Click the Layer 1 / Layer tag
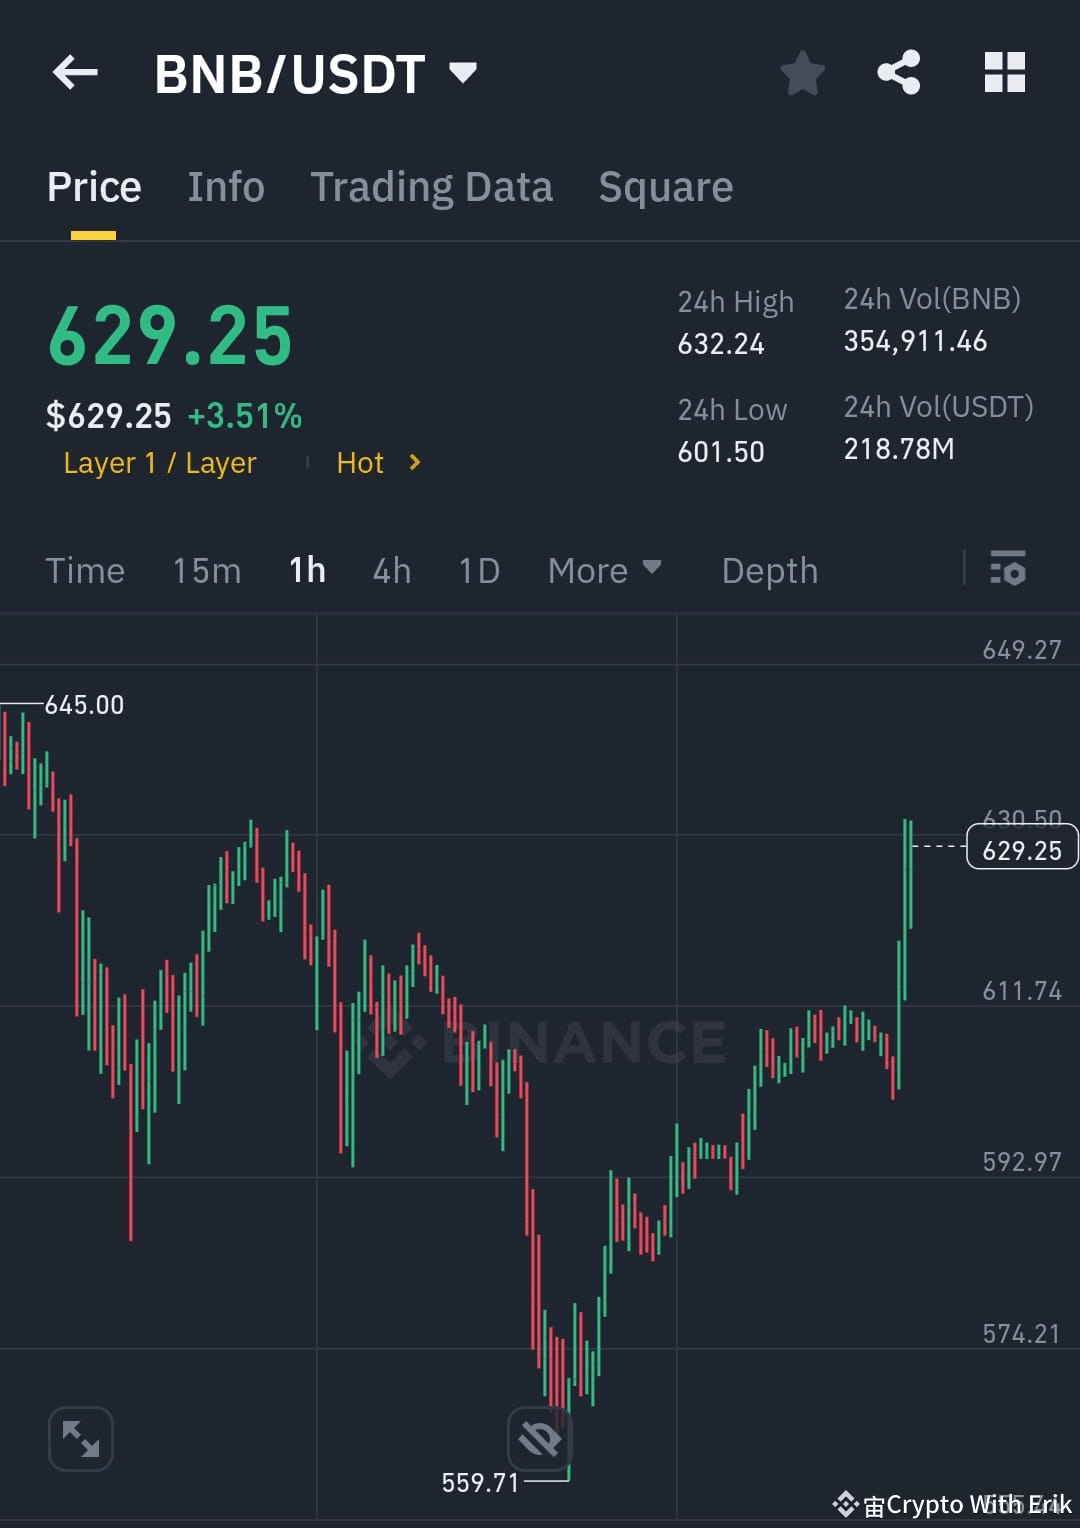 click(x=159, y=463)
